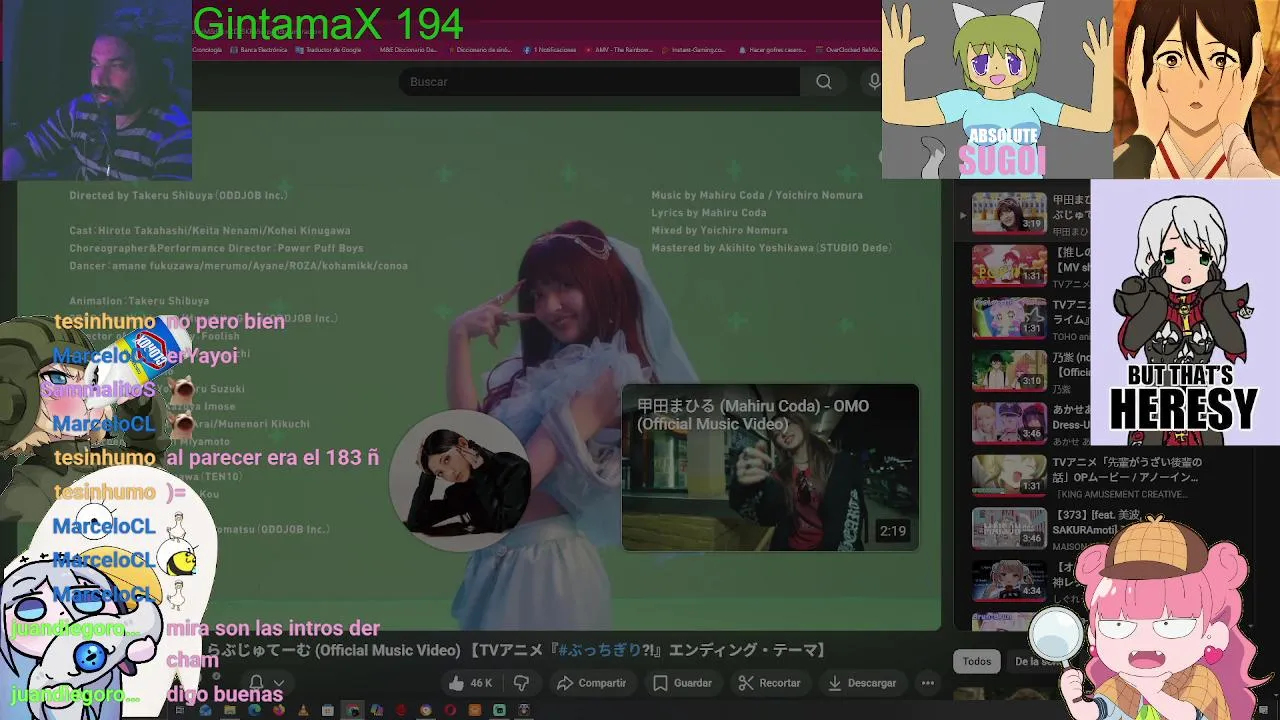The height and width of the screenshot is (720, 1280).
Task: Click the #ぶっちぎり?! hashtag in the title
Action: click(x=598, y=650)
